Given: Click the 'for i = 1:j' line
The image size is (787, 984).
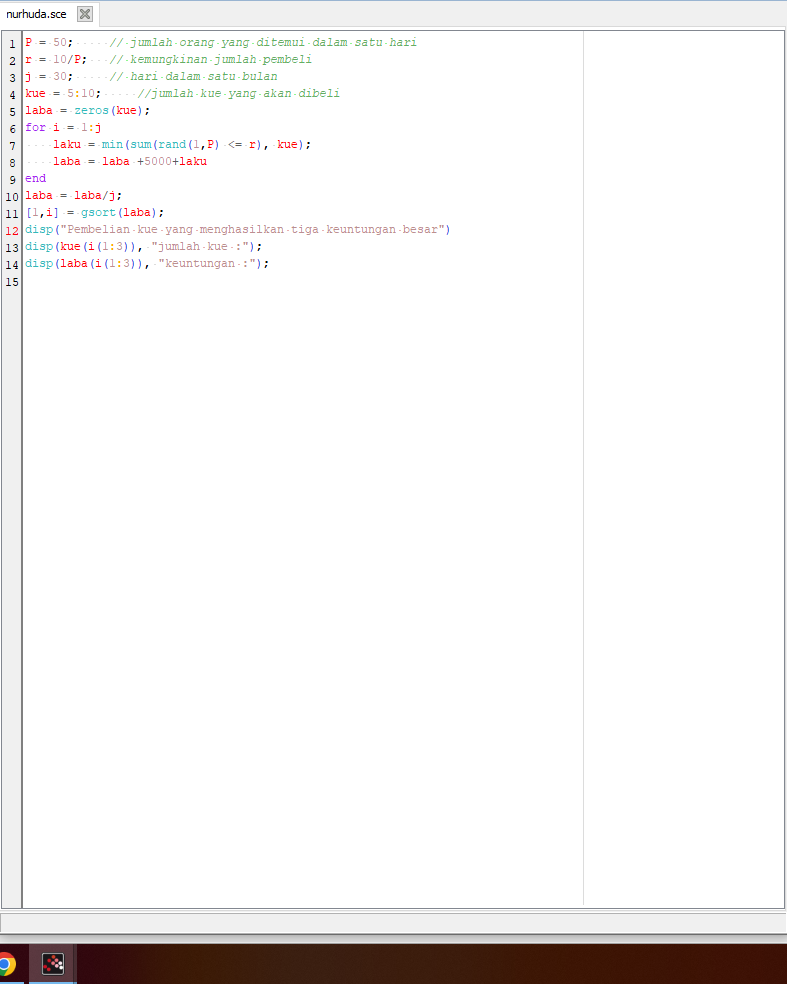Looking at the screenshot, I should coord(63,127).
